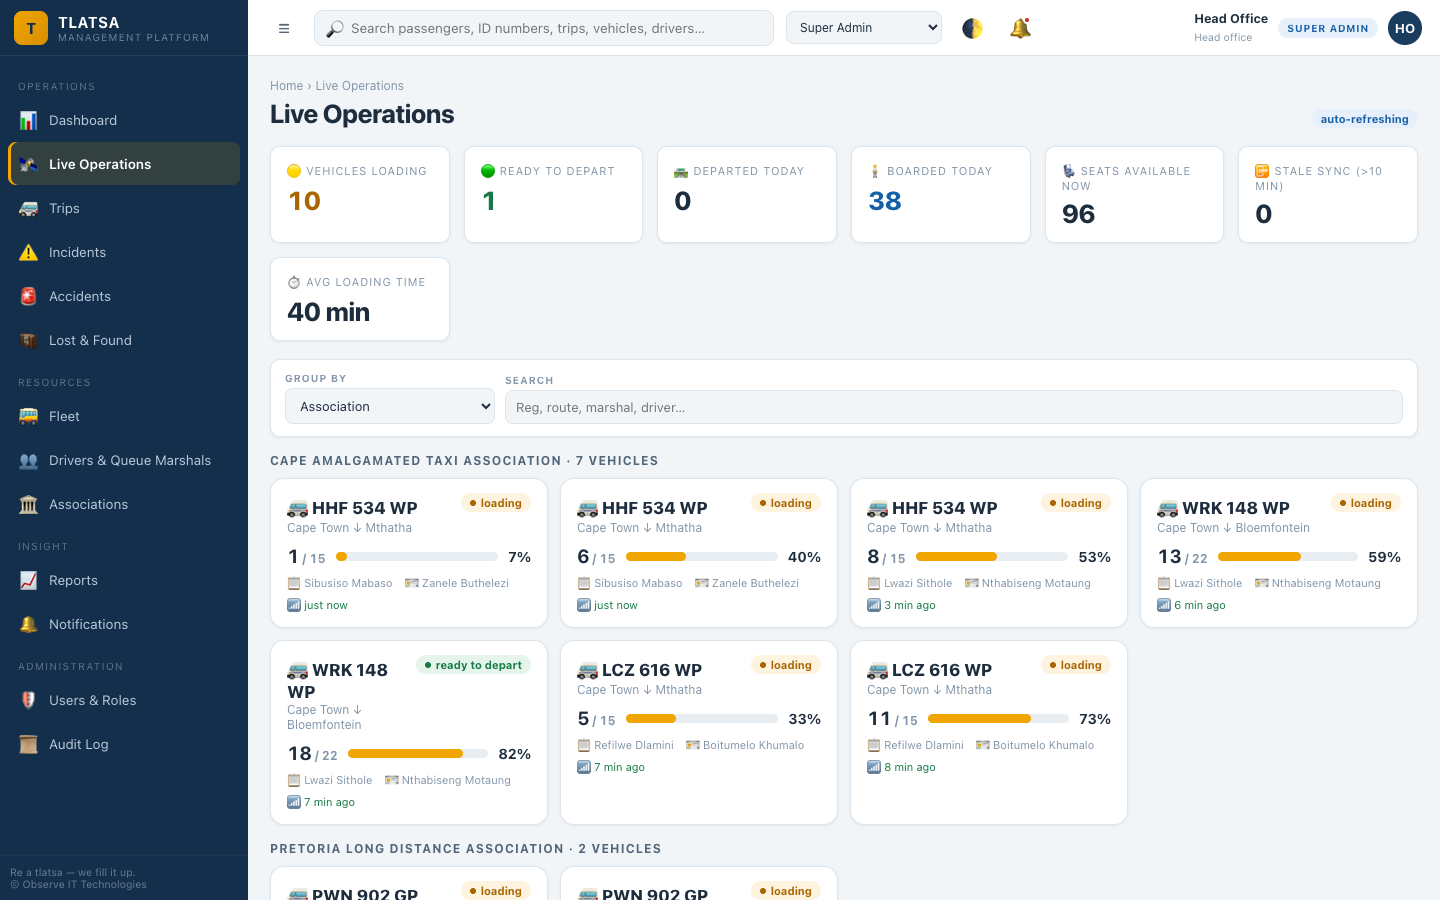Click Refilwe Dlamini on the 33% card
Screen dimensions: 1440x900
click(x=634, y=745)
